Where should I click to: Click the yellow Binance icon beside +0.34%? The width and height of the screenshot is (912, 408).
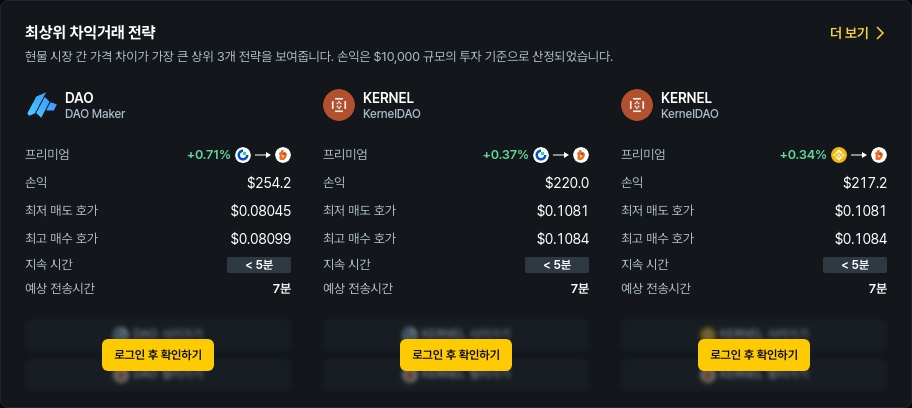pyautogui.click(x=839, y=155)
